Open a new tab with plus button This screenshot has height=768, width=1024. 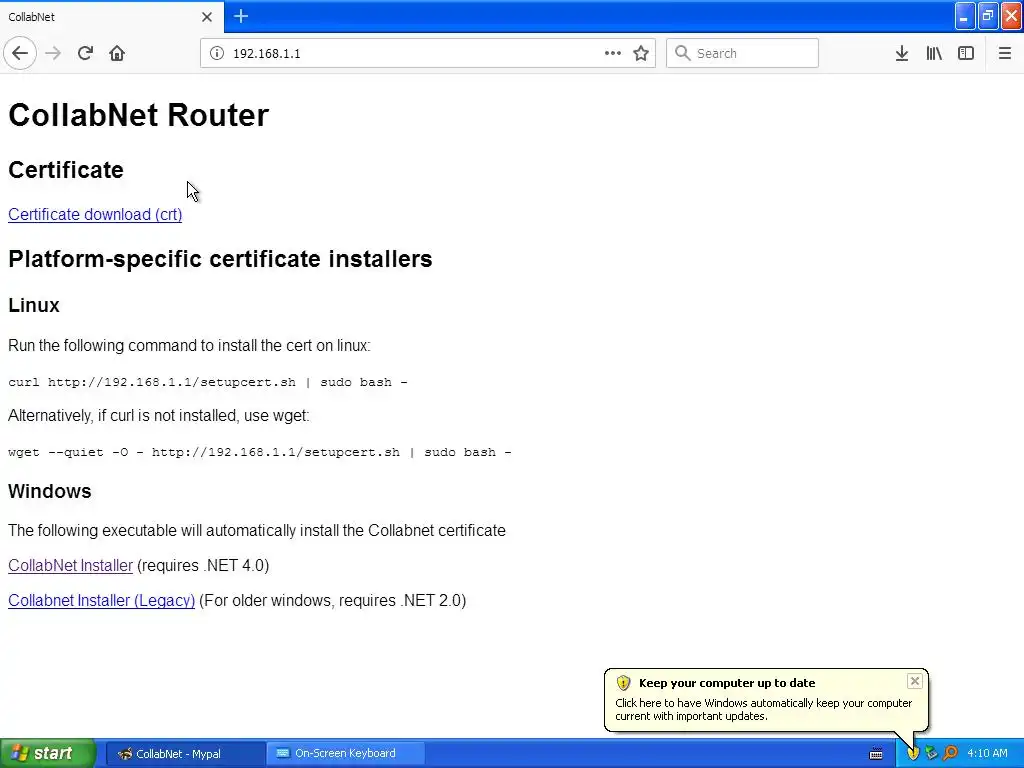pyautogui.click(x=240, y=16)
